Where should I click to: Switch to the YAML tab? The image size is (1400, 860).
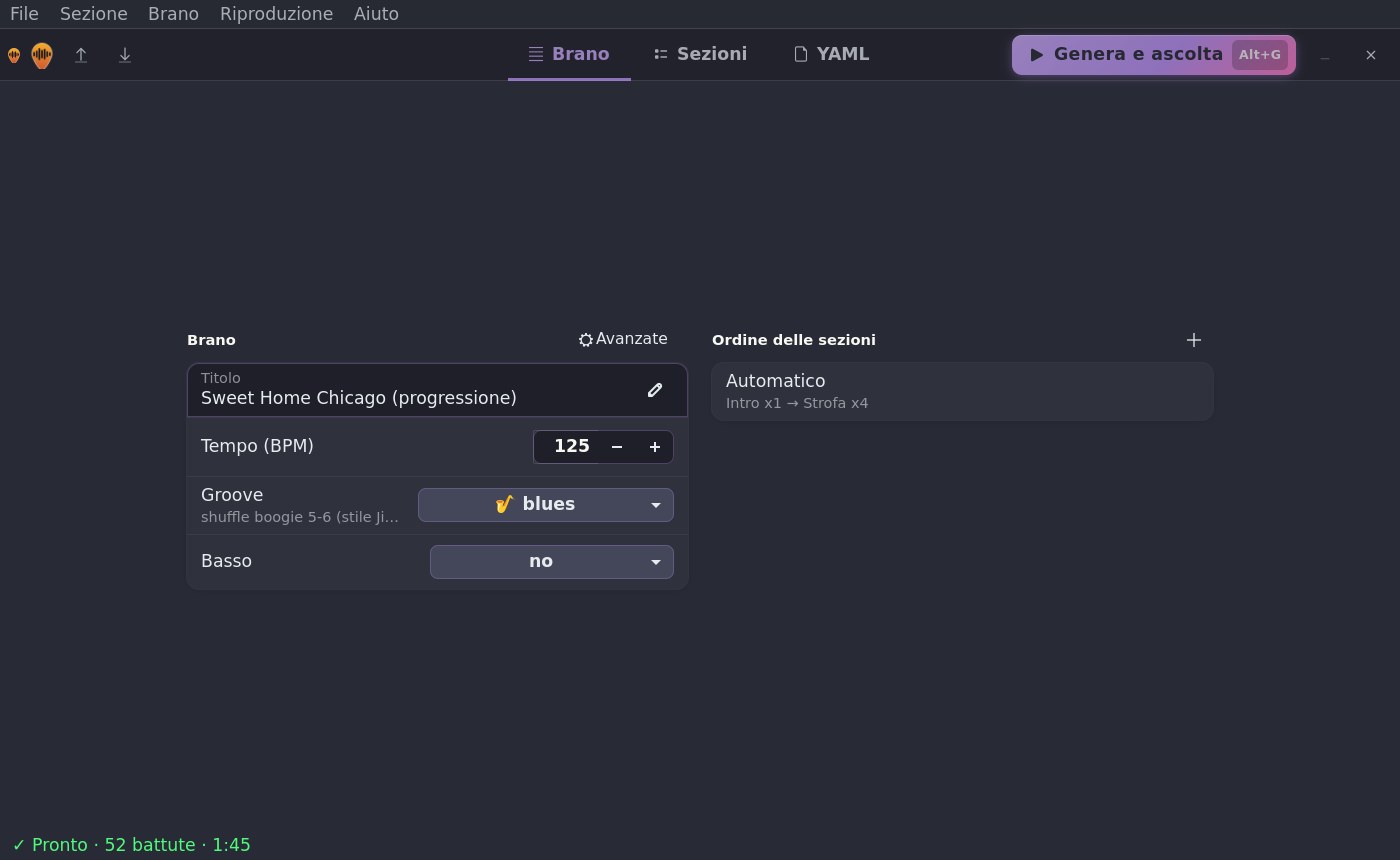[831, 54]
